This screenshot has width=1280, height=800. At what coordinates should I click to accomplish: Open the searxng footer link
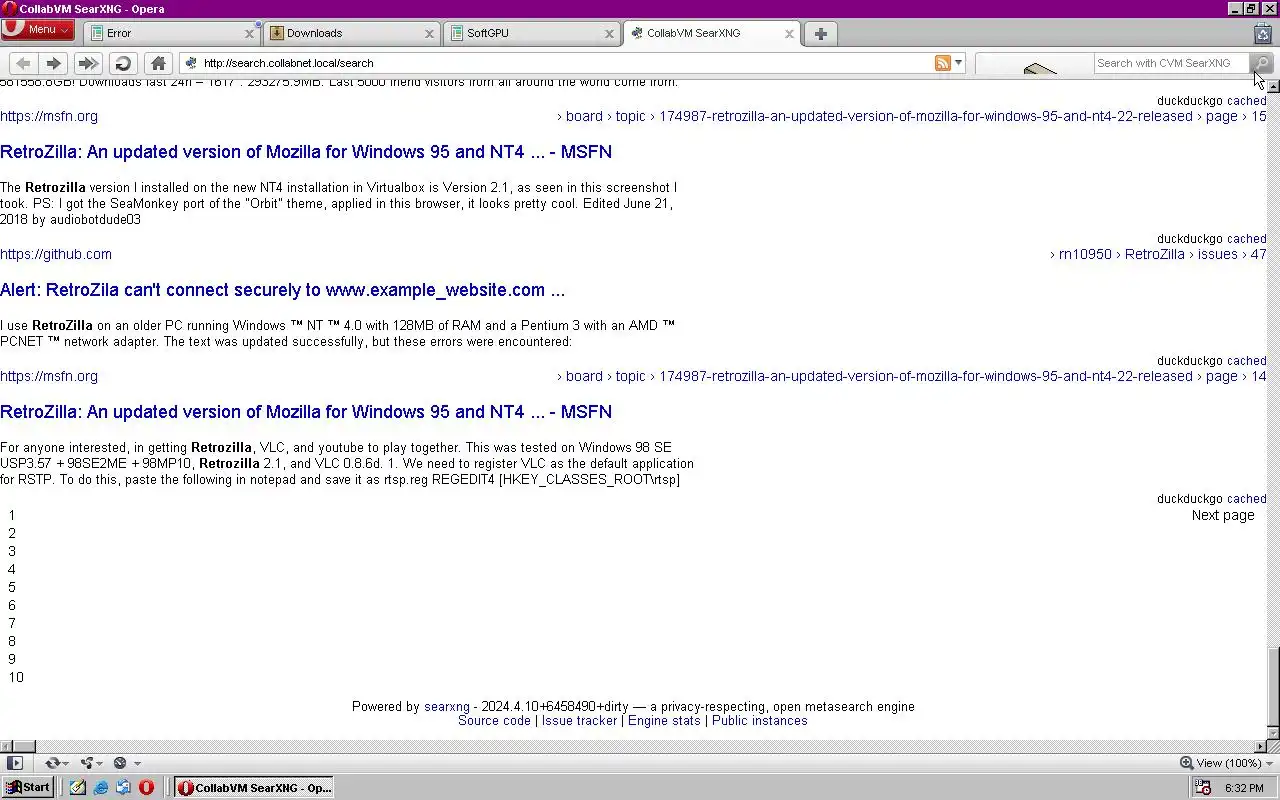[x=446, y=706]
